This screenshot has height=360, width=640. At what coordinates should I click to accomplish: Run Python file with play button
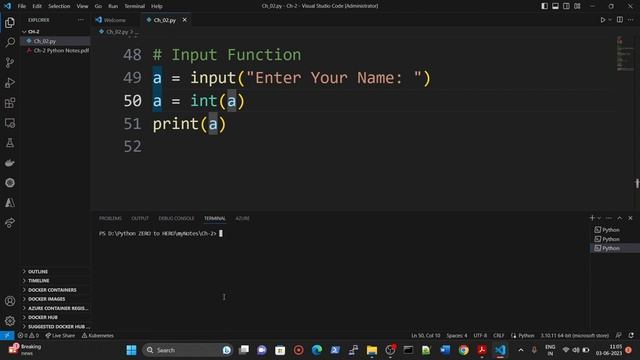click(603, 20)
